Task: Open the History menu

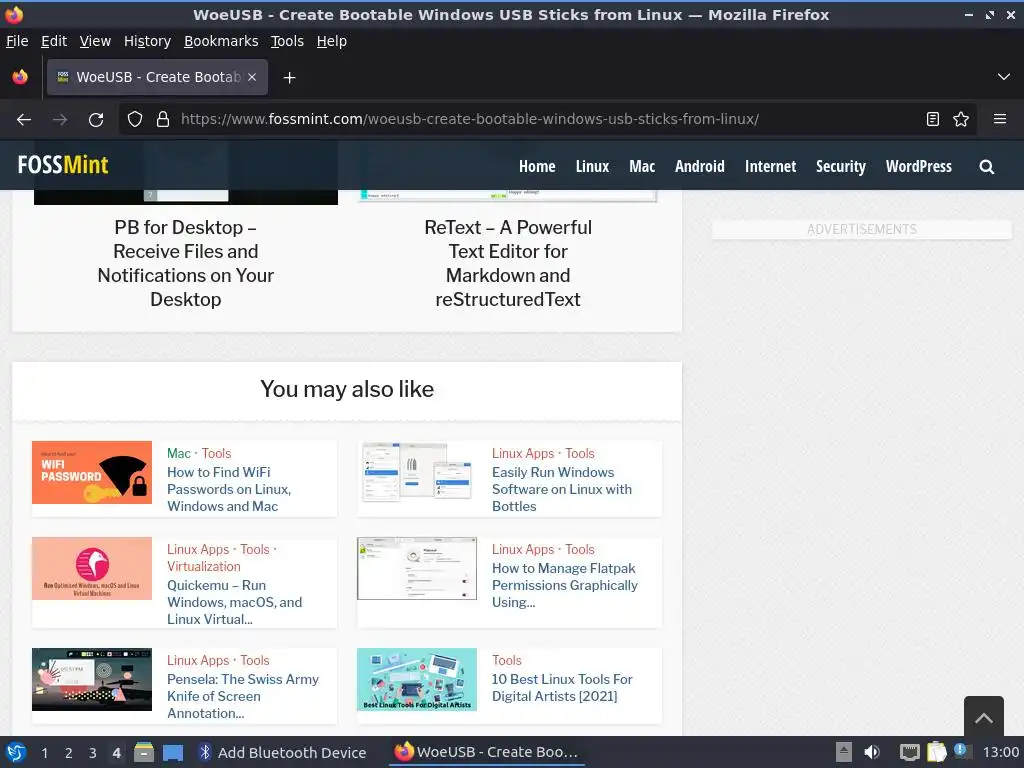Action: (147, 41)
